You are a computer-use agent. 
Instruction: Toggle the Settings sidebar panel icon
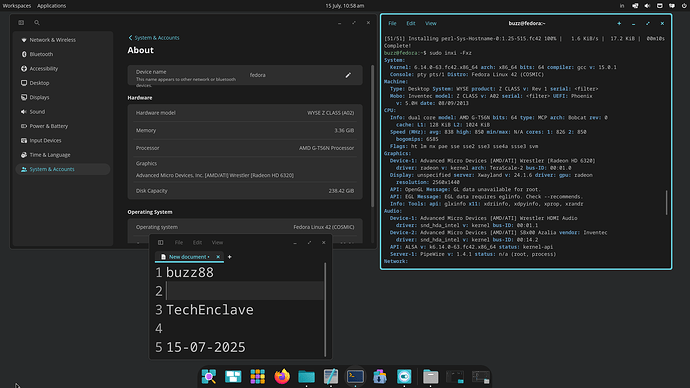point(21,22)
